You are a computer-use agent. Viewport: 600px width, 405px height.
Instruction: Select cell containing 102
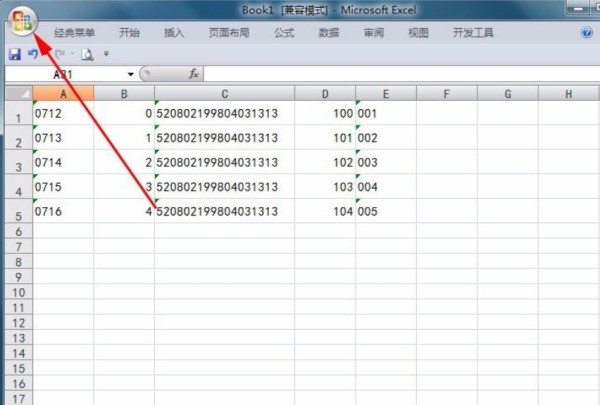point(325,162)
